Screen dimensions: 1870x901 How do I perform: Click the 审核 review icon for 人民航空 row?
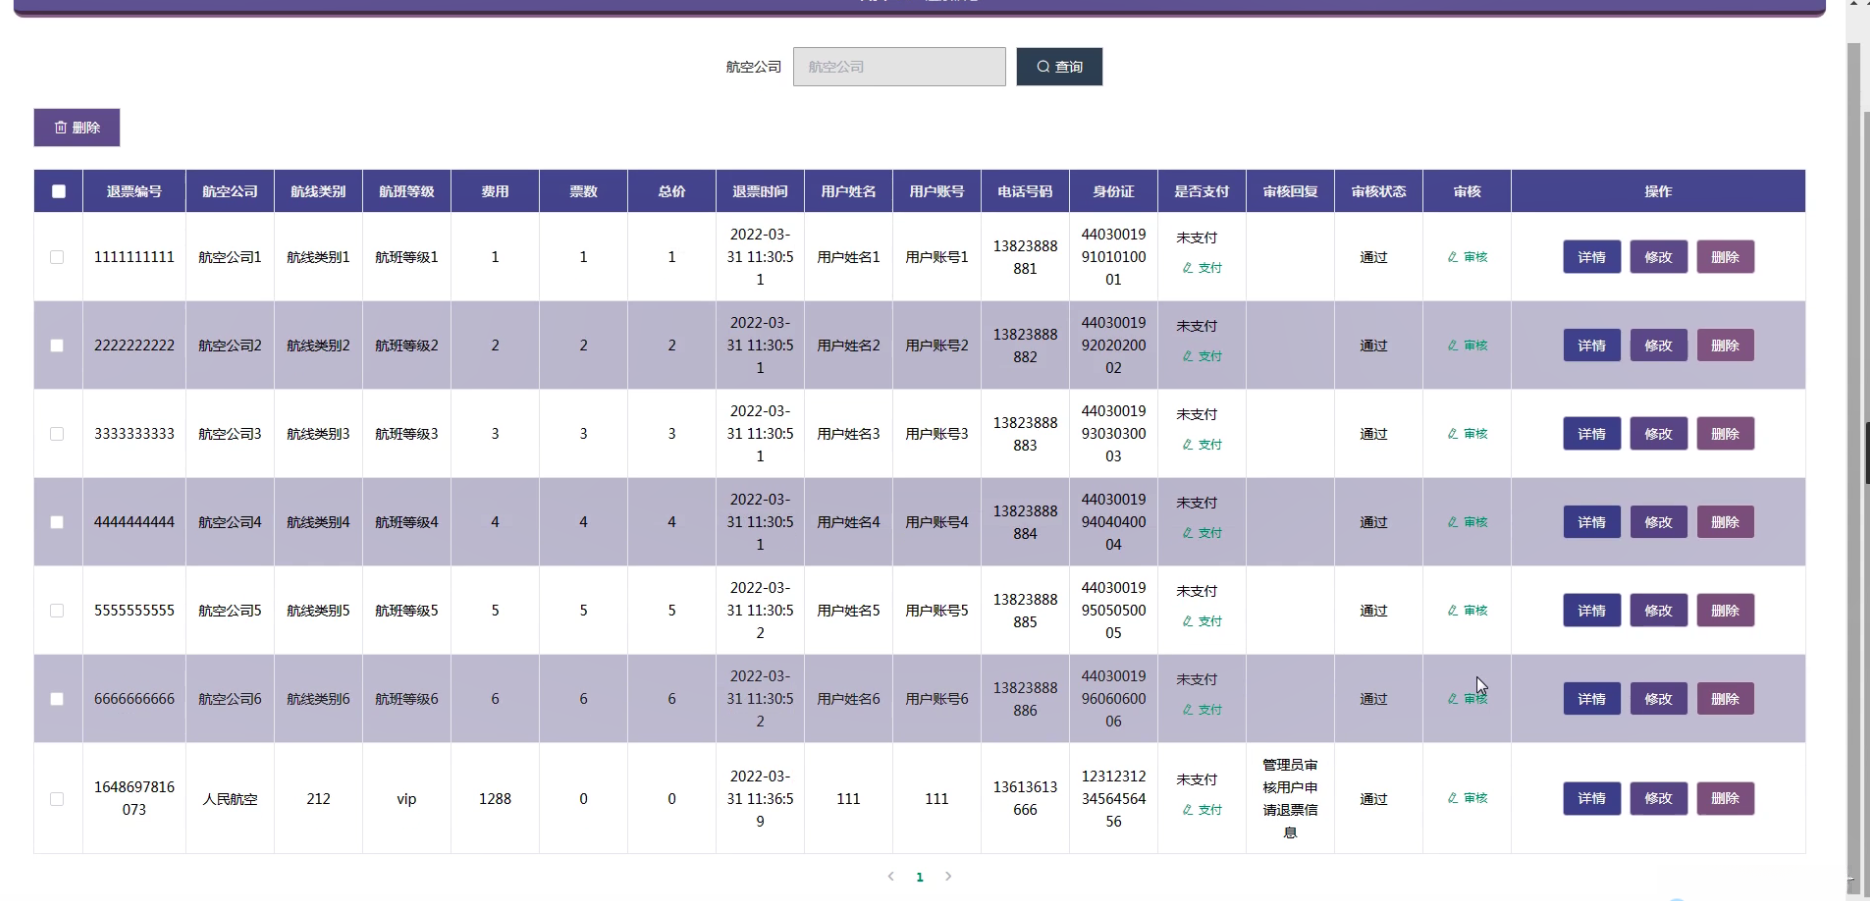[1467, 798]
